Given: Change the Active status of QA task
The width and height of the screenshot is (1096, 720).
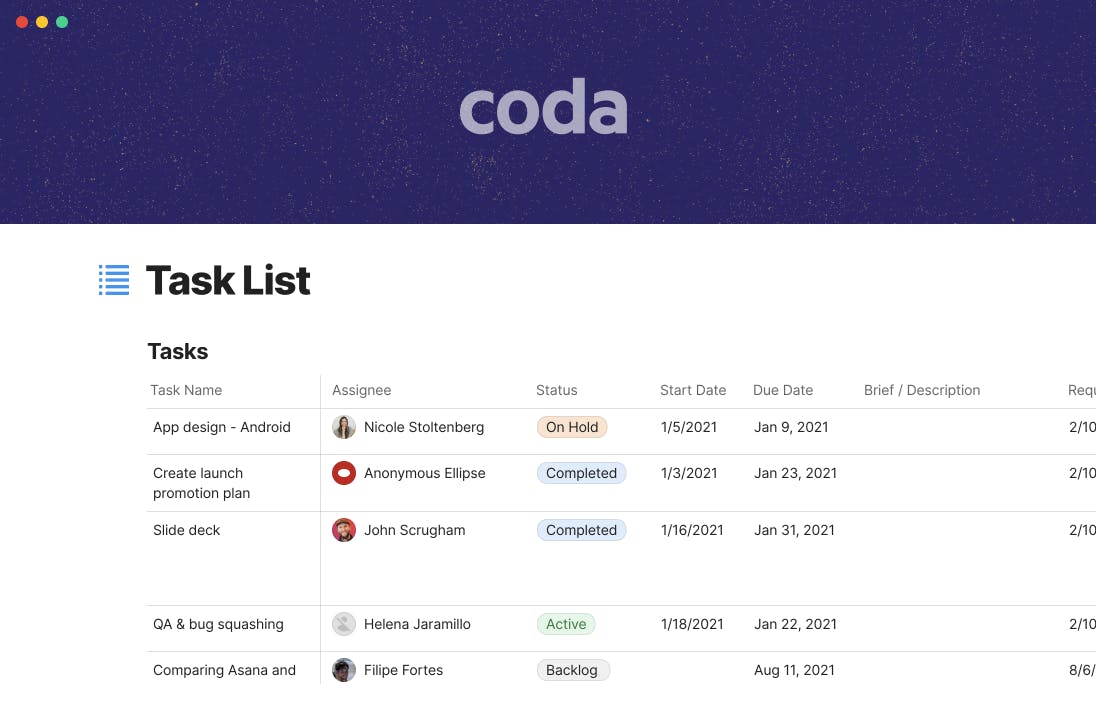Looking at the screenshot, I should click(x=566, y=624).
